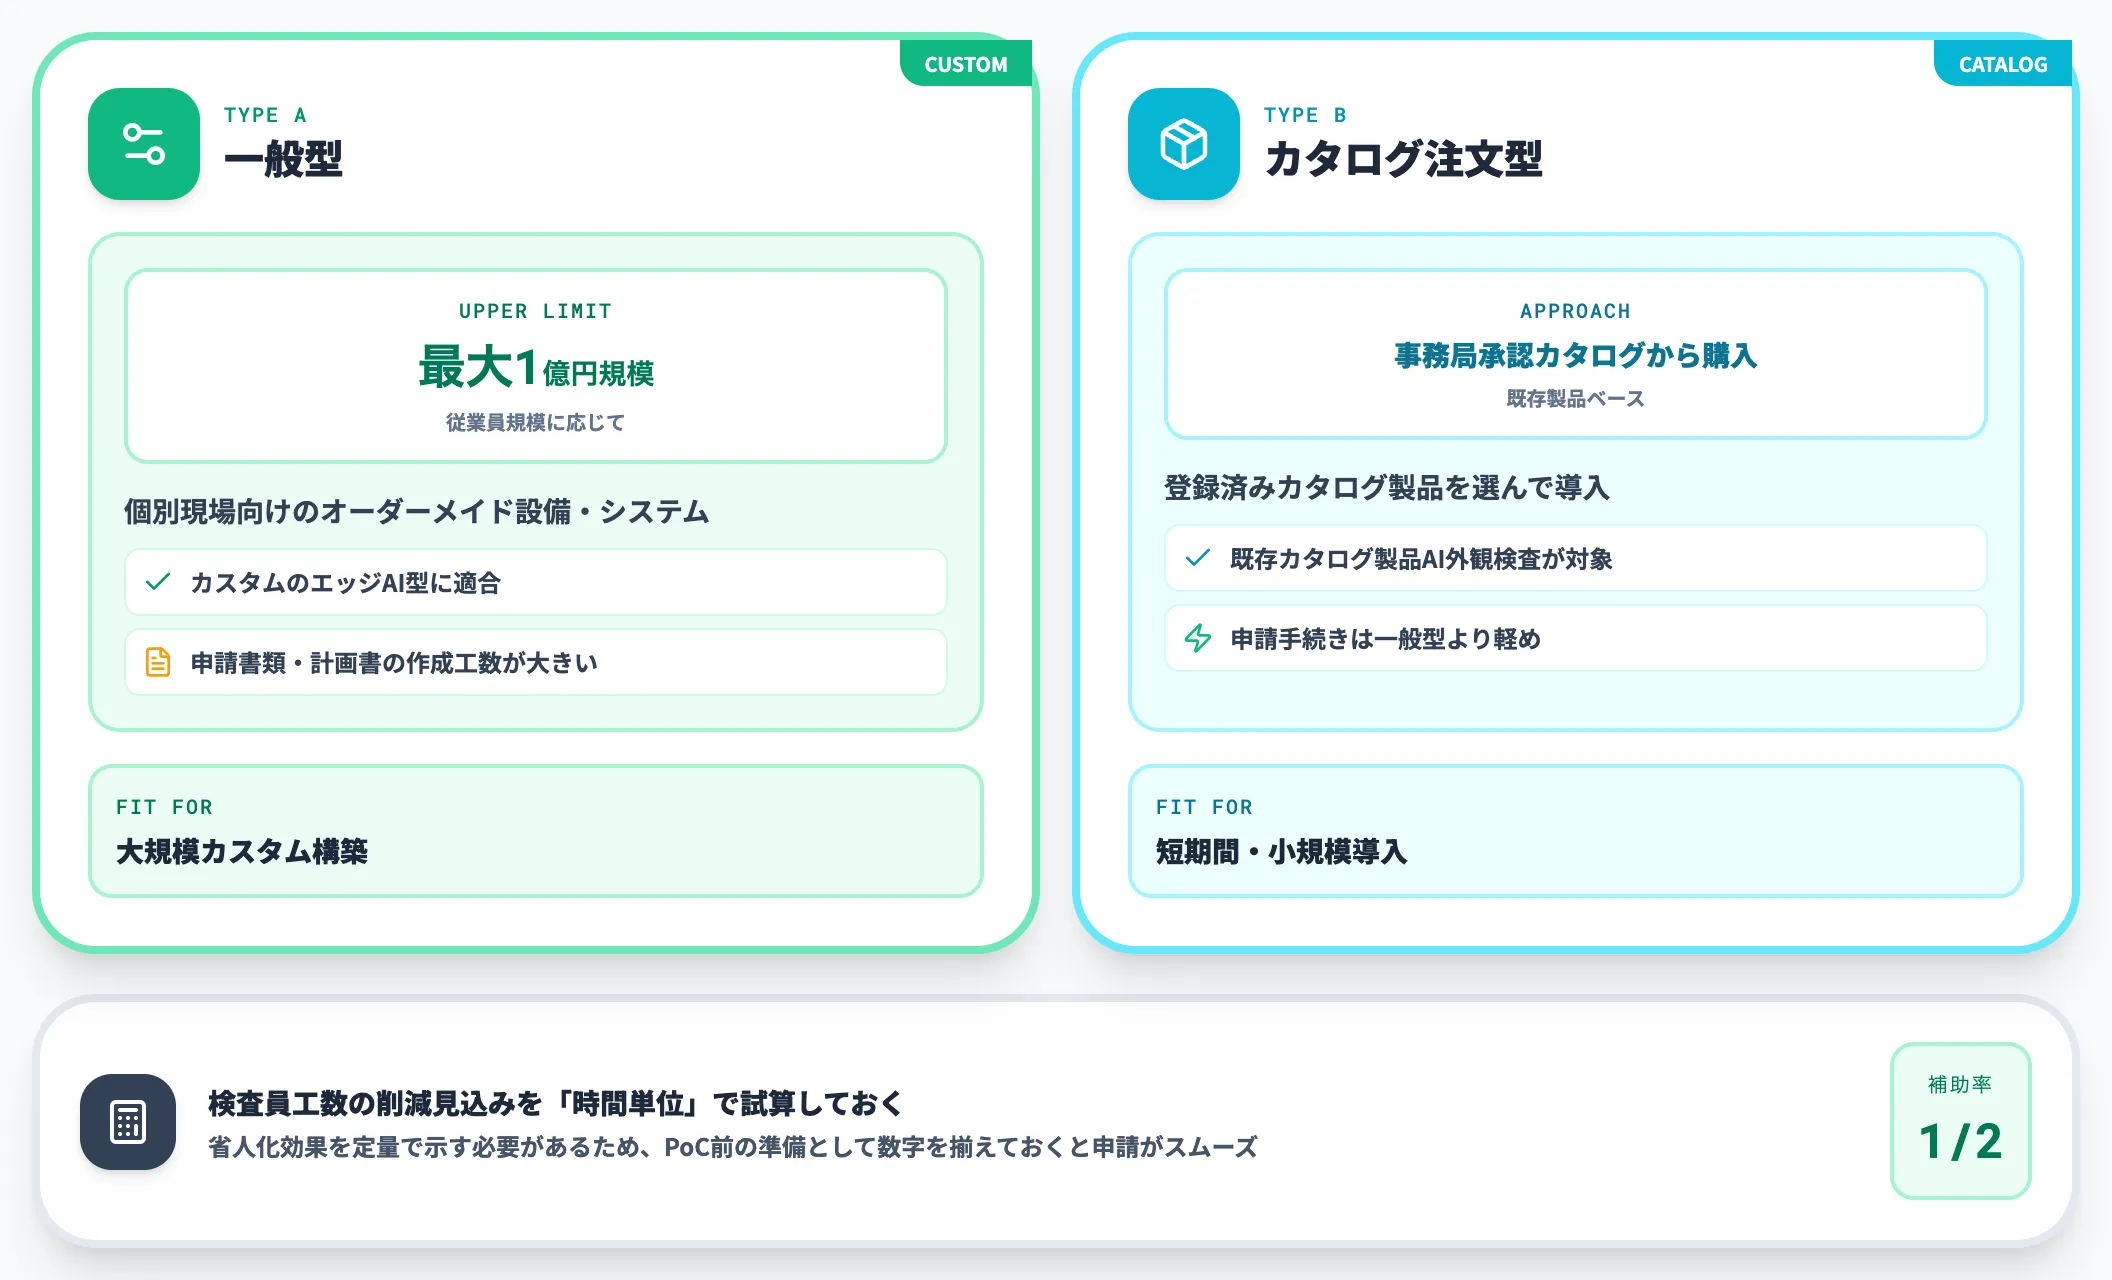Click the package icon beside カタログ注文型
The image size is (2112, 1280).
[x=1182, y=143]
